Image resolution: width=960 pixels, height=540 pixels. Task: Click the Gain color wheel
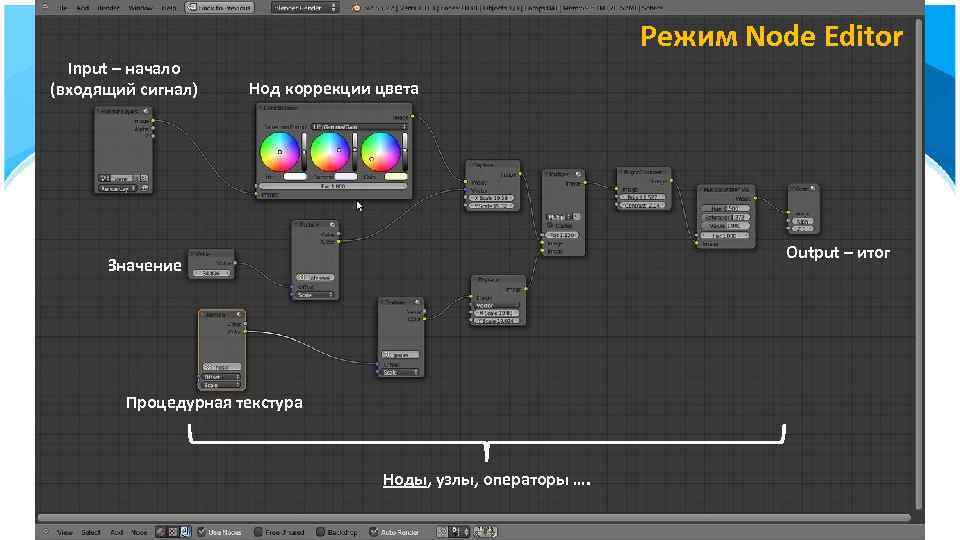click(x=380, y=152)
